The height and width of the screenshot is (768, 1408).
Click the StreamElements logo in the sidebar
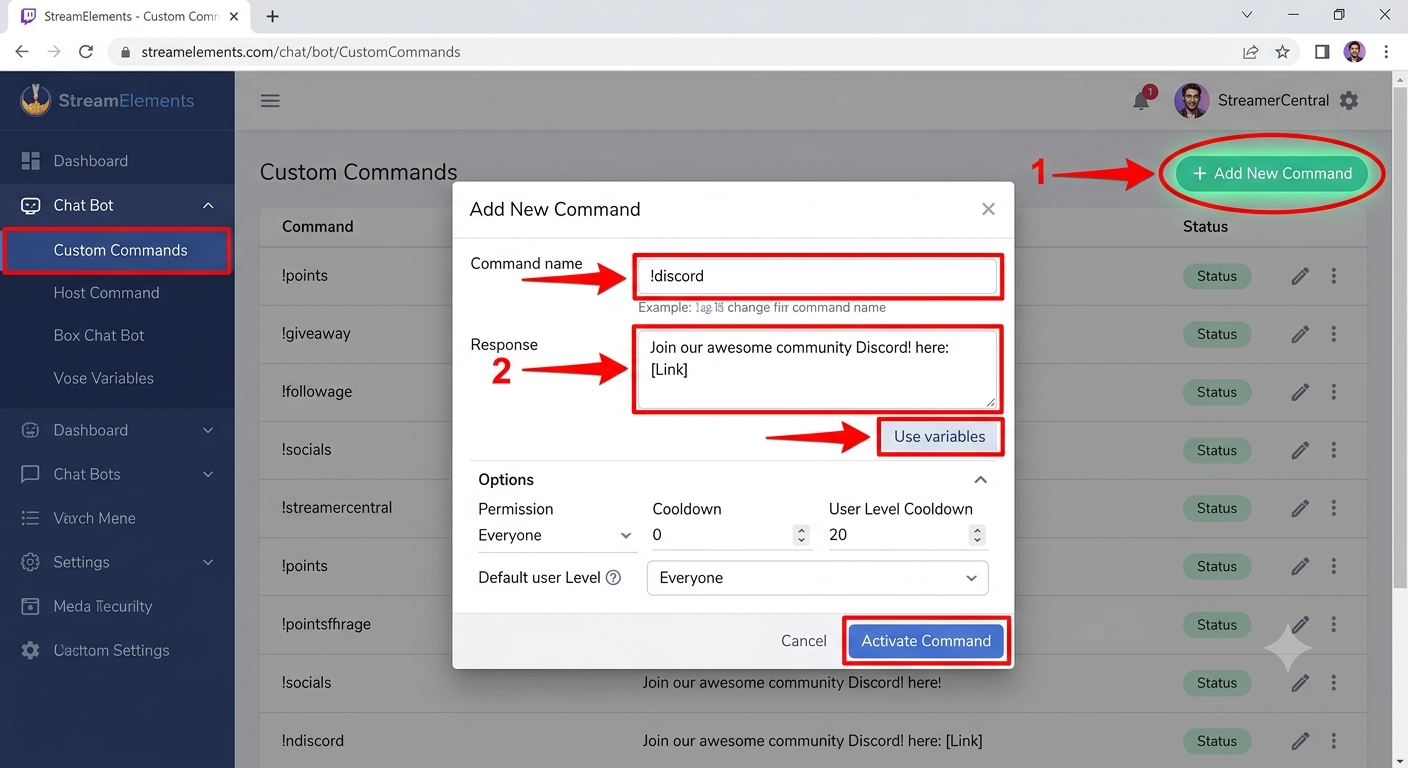107,100
